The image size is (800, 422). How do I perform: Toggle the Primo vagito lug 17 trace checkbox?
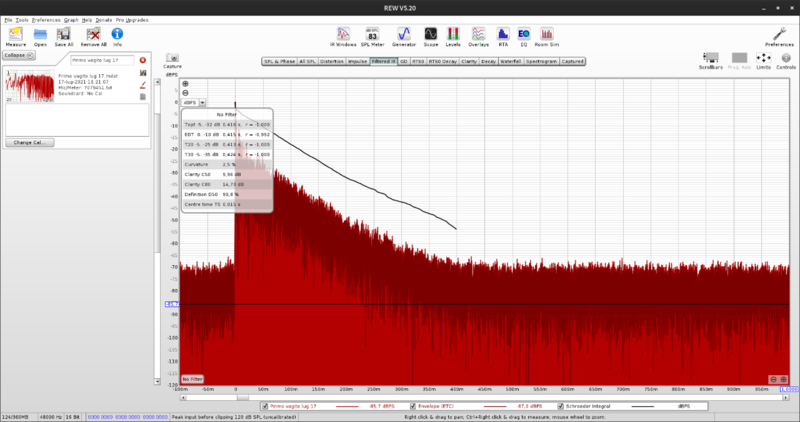[x=265, y=407]
